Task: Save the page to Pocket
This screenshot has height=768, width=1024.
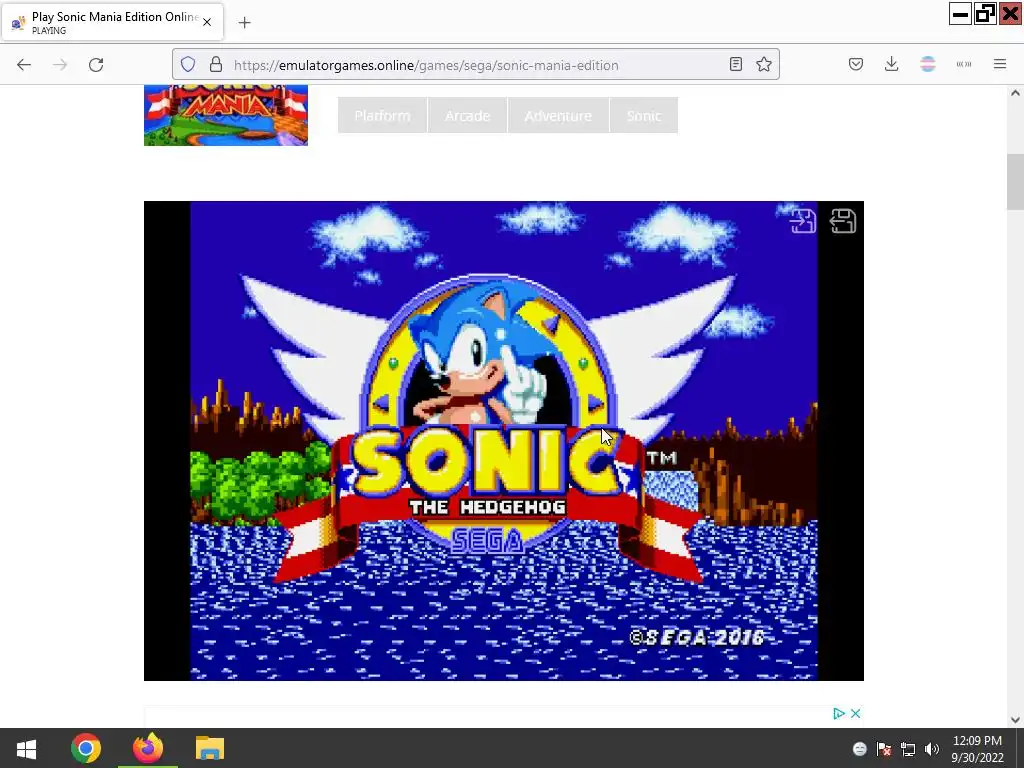Action: pos(856,64)
